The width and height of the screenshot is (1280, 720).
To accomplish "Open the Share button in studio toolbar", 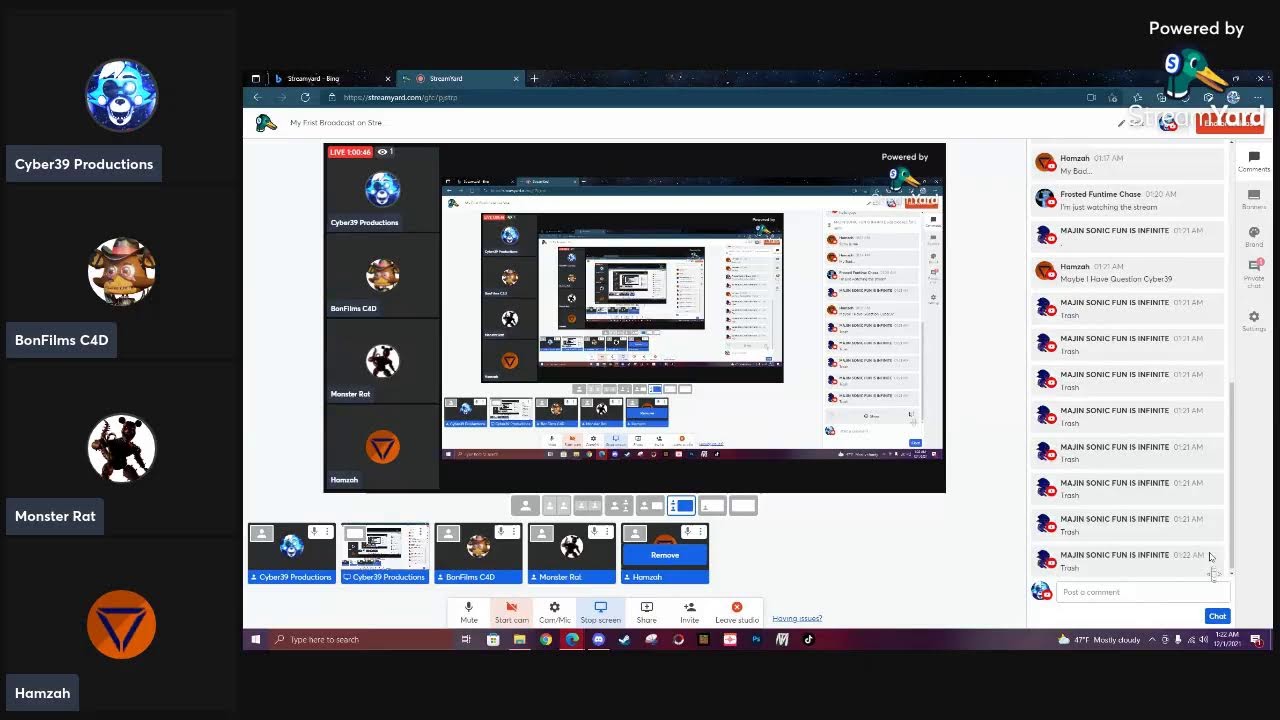I will pyautogui.click(x=647, y=612).
